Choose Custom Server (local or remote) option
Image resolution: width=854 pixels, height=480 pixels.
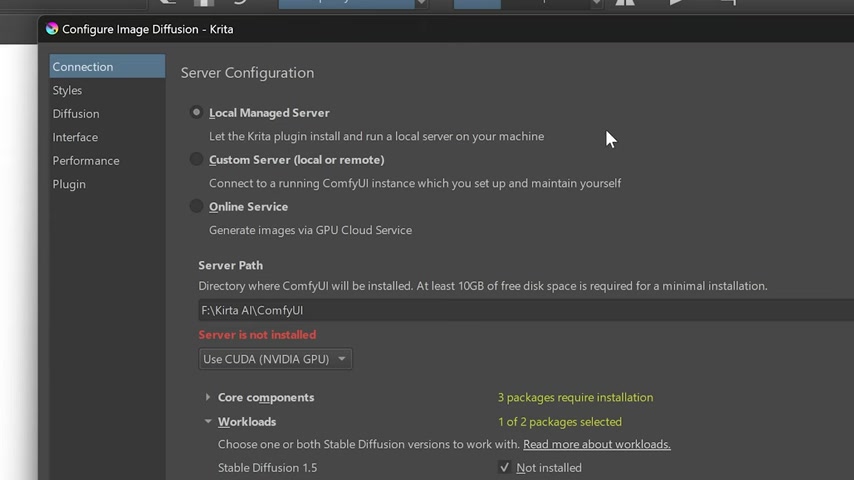(x=196, y=159)
